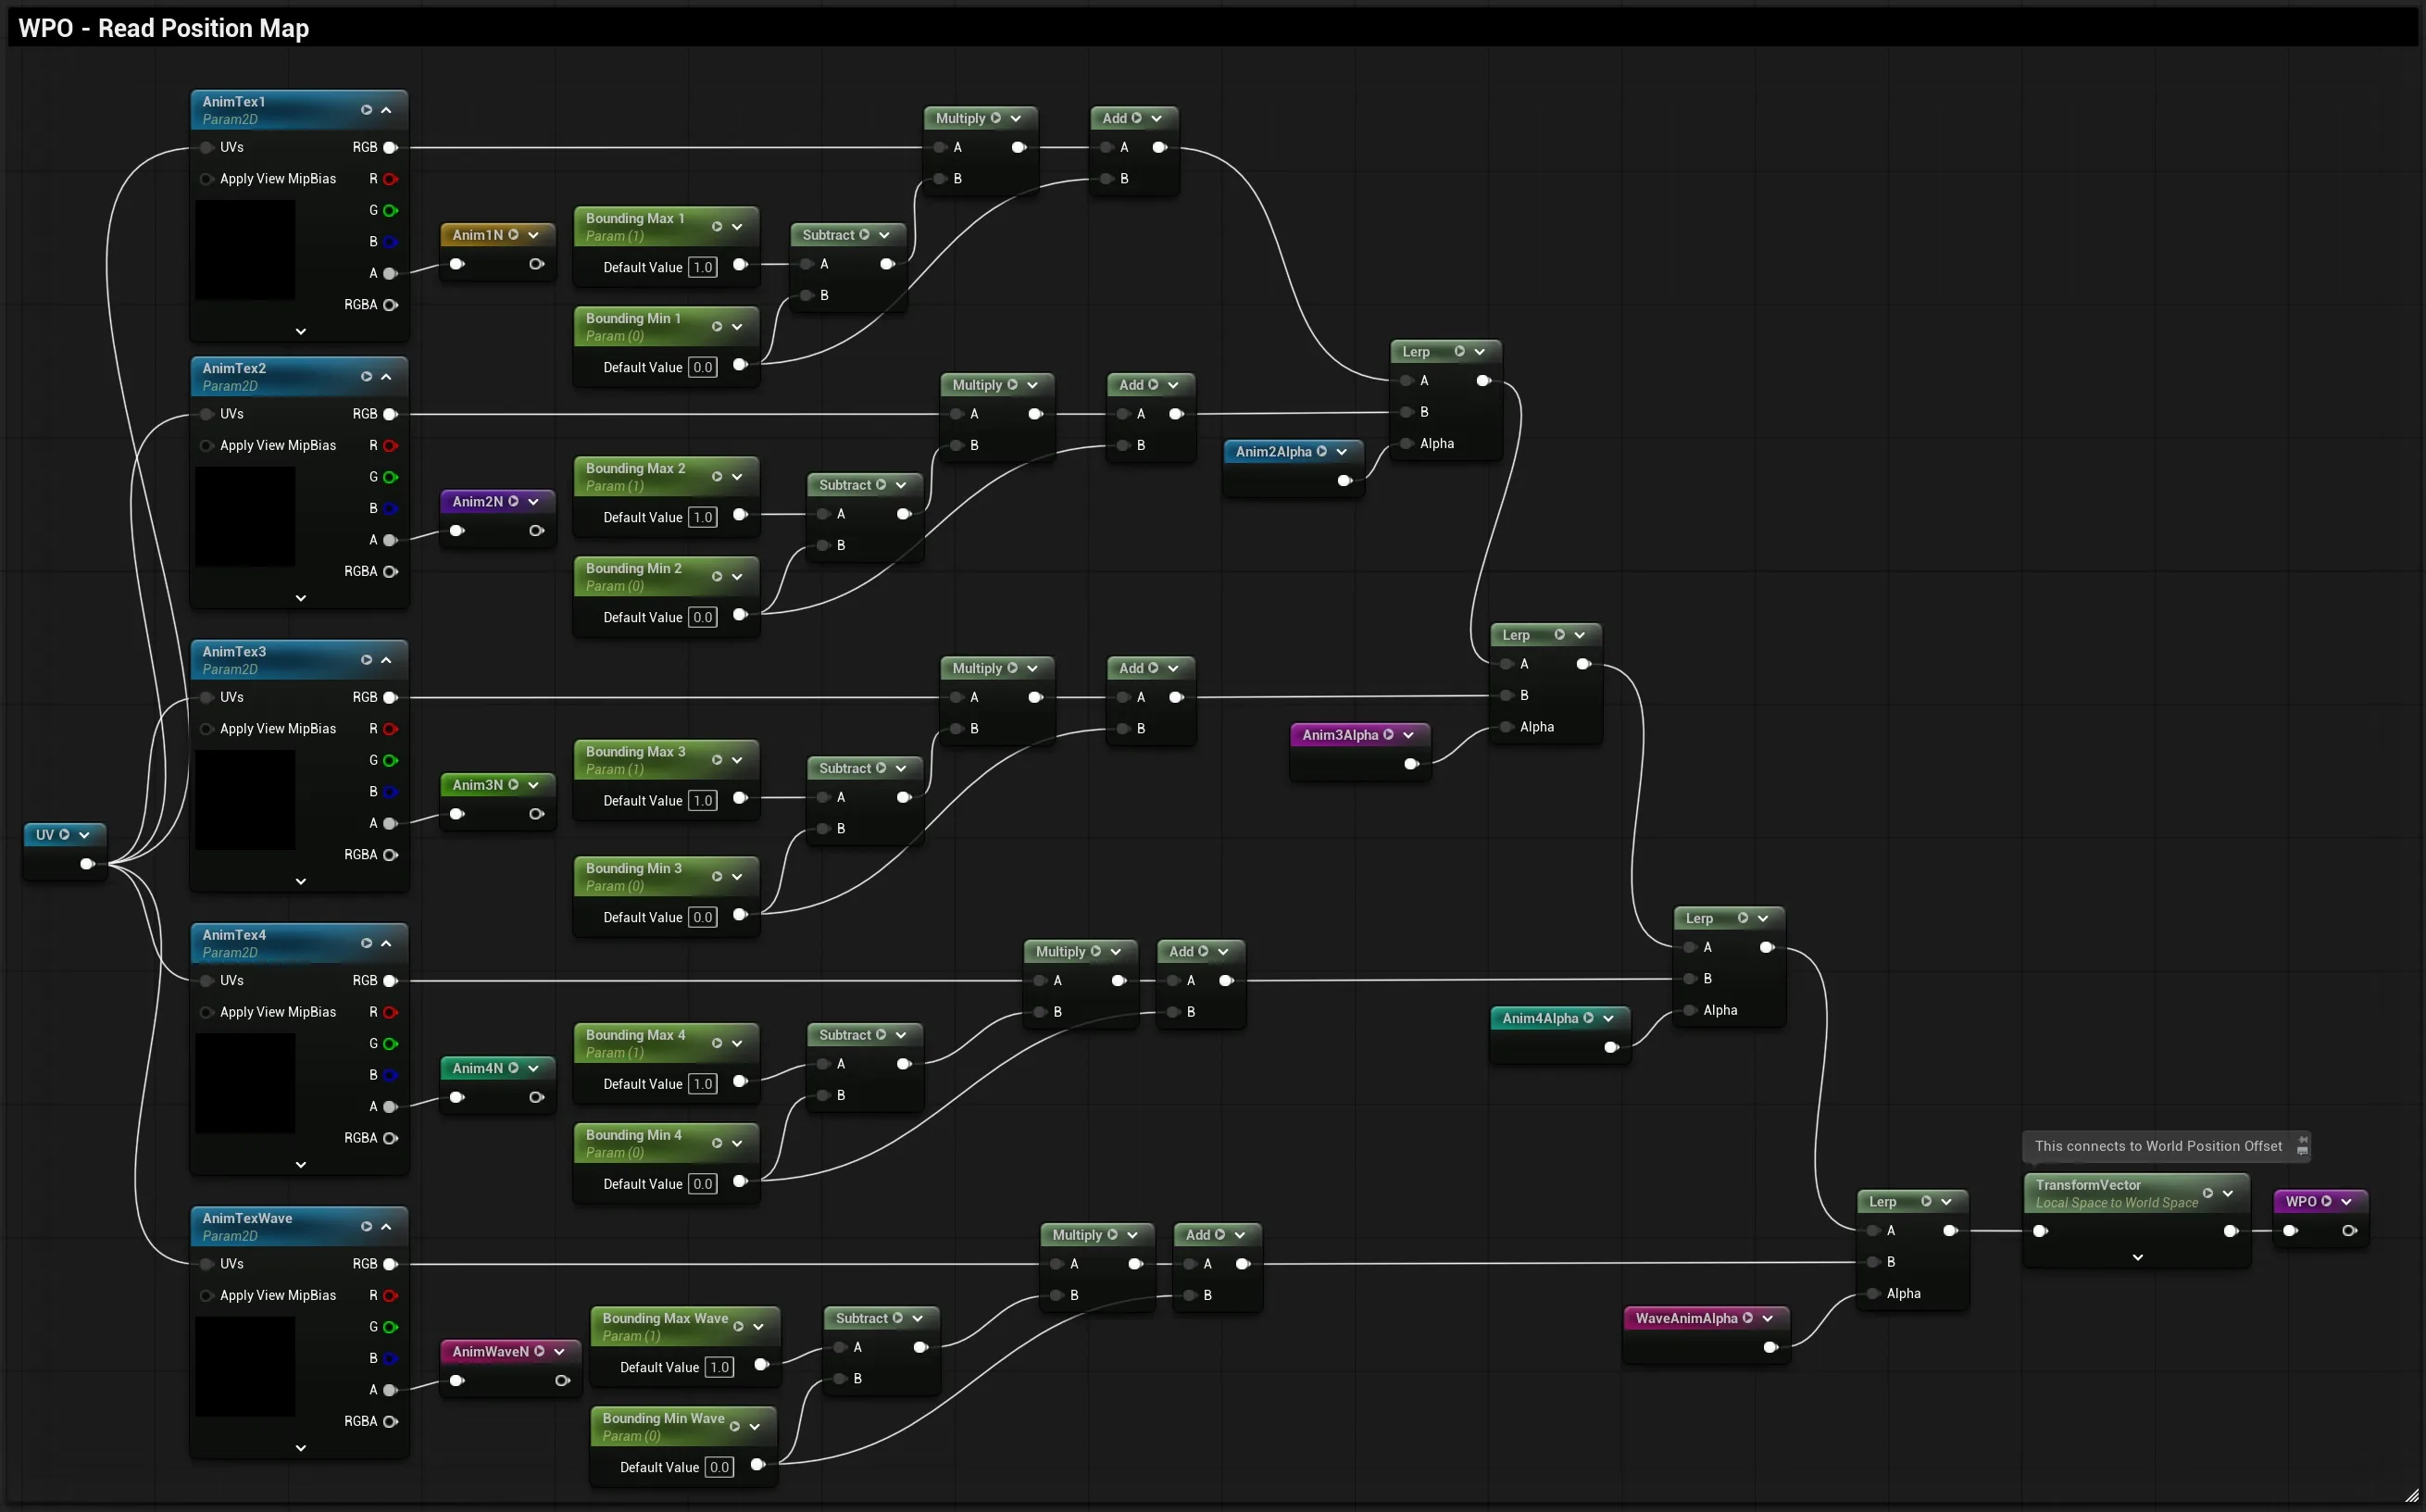Click the TransformVector output pin
2426x1512 pixels.
[2230, 1231]
